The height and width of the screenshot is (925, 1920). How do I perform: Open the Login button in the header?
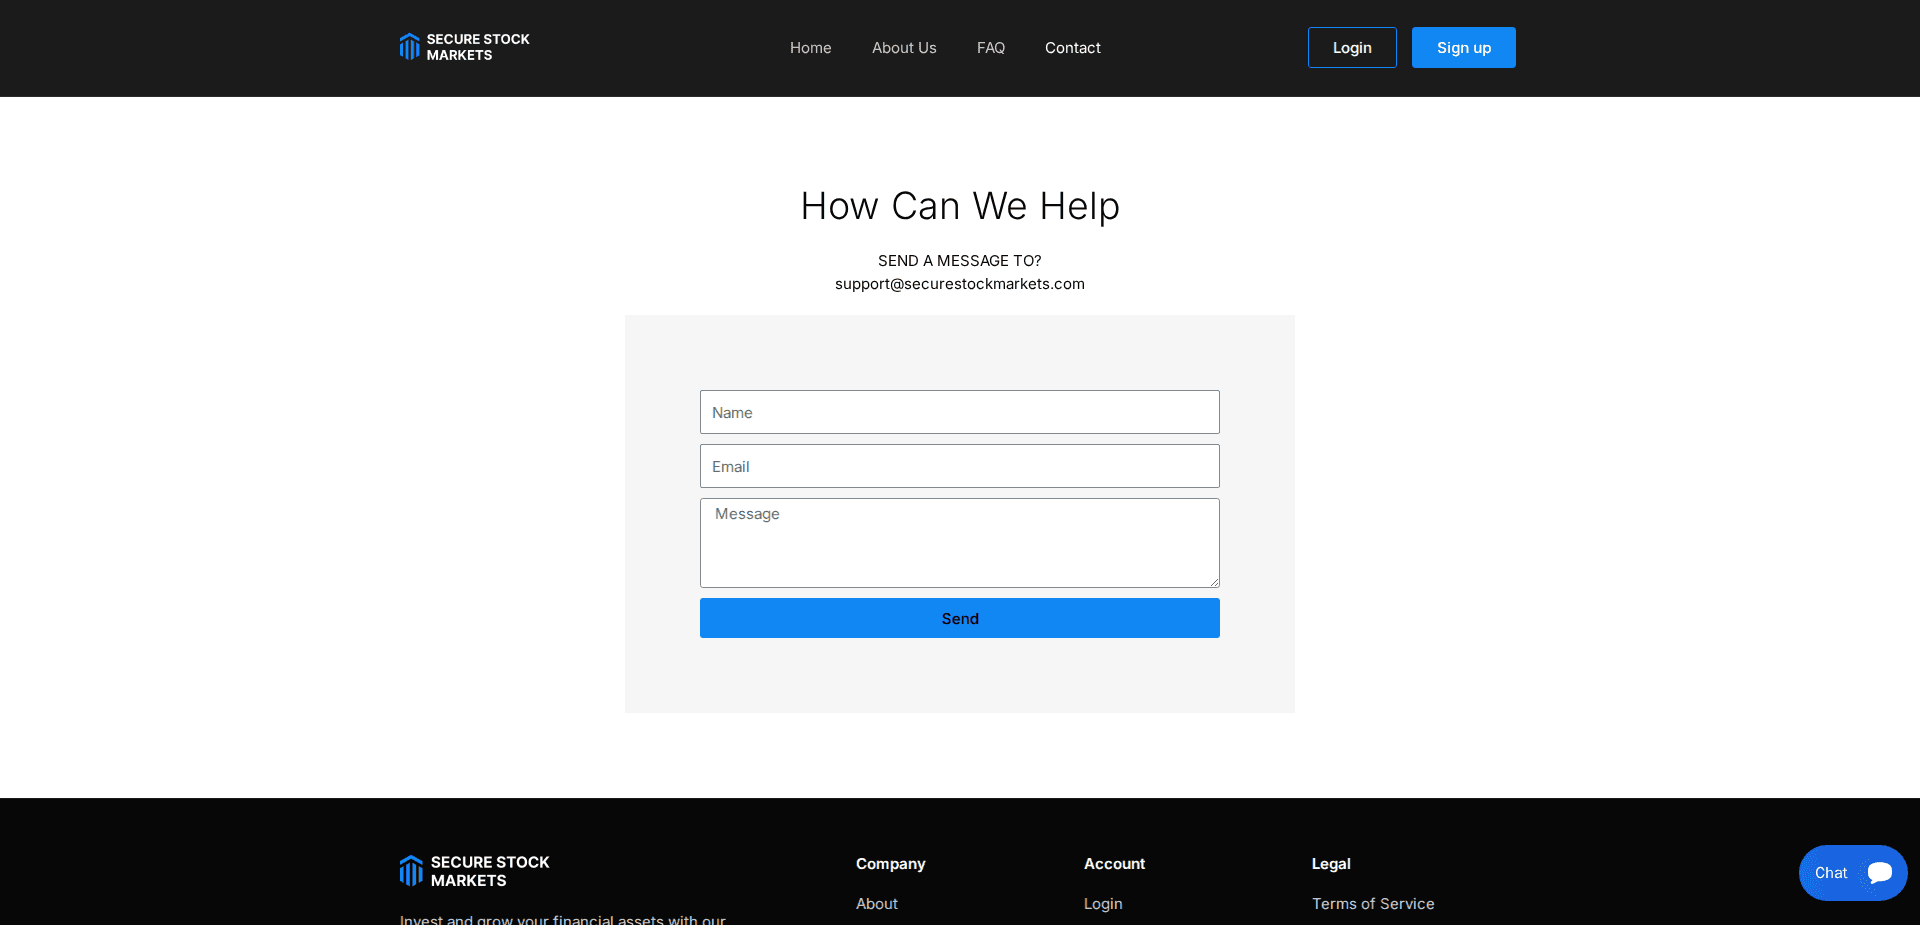tap(1351, 47)
